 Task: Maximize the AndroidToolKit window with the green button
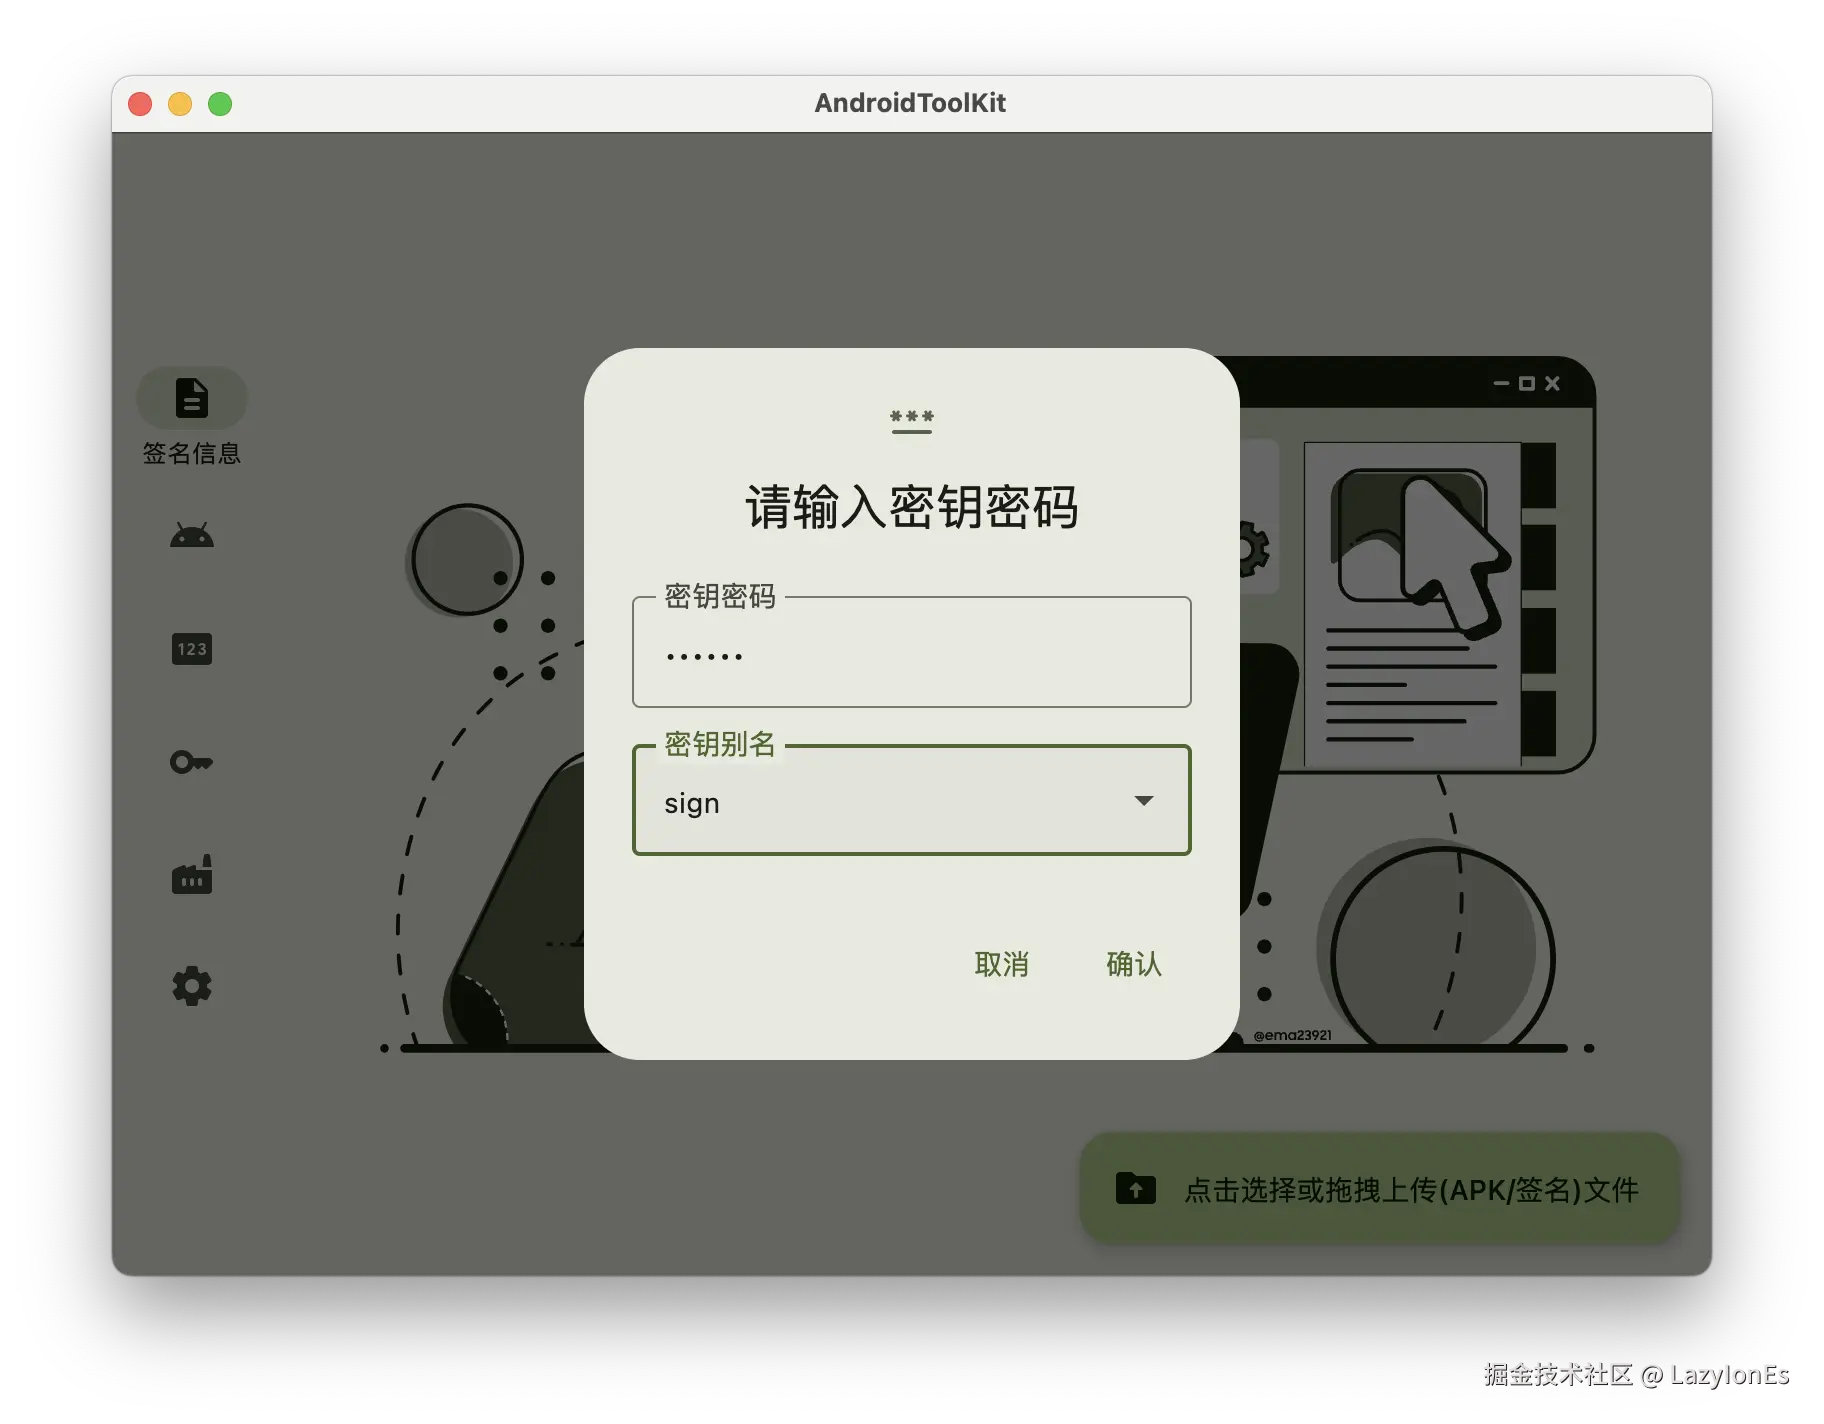click(220, 104)
